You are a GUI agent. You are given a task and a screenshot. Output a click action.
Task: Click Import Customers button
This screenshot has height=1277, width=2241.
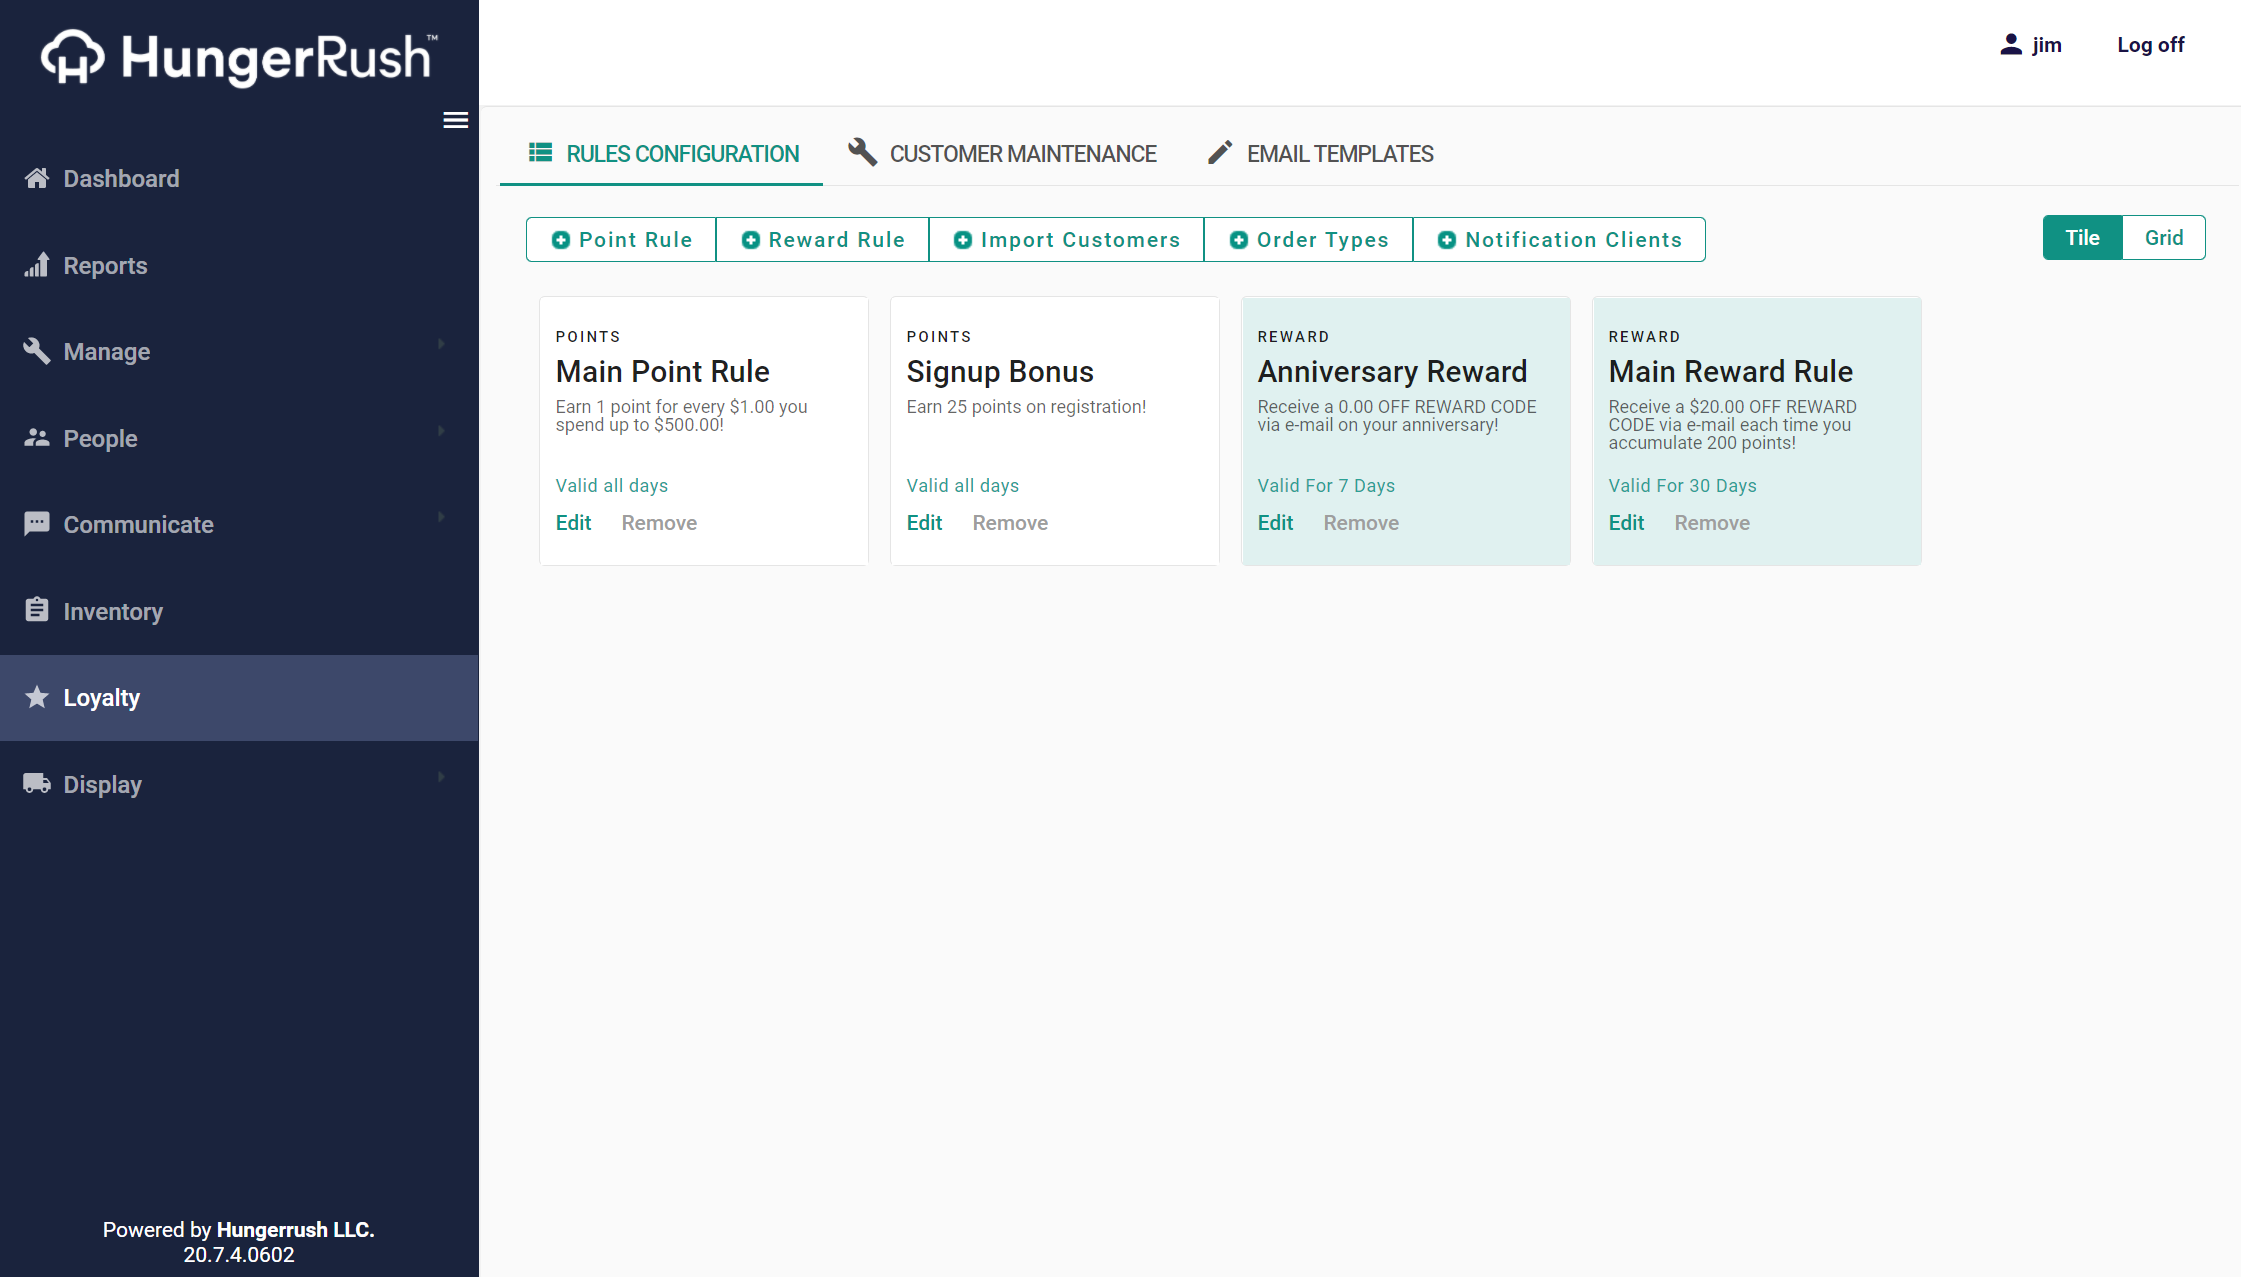[1066, 240]
